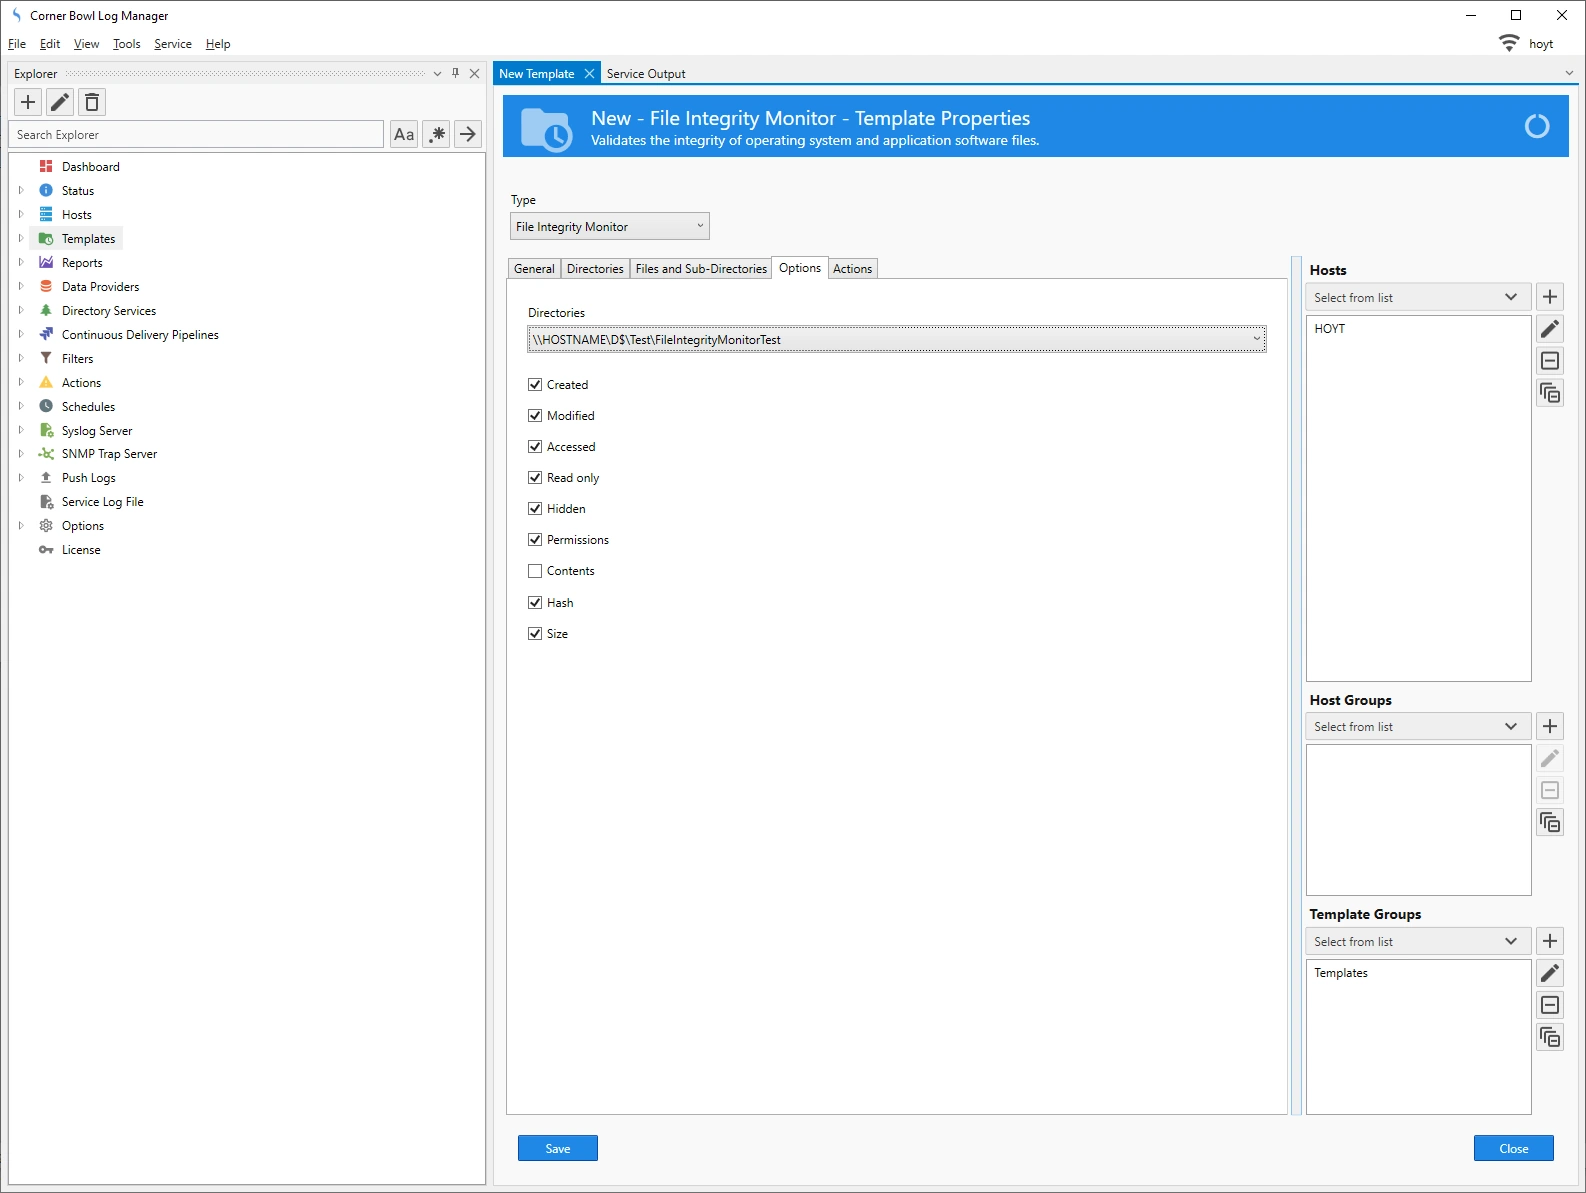
Task: Toggle the match case 'Aa' search icon
Action: (404, 134)
